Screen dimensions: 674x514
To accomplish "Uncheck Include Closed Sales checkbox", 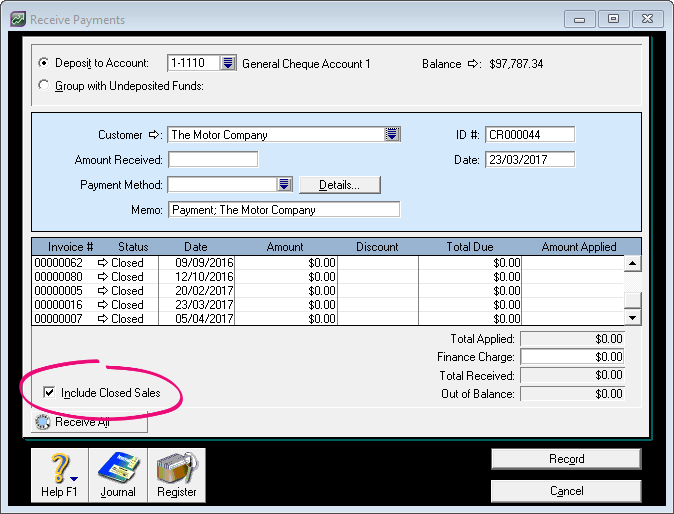I will point(49,393).
